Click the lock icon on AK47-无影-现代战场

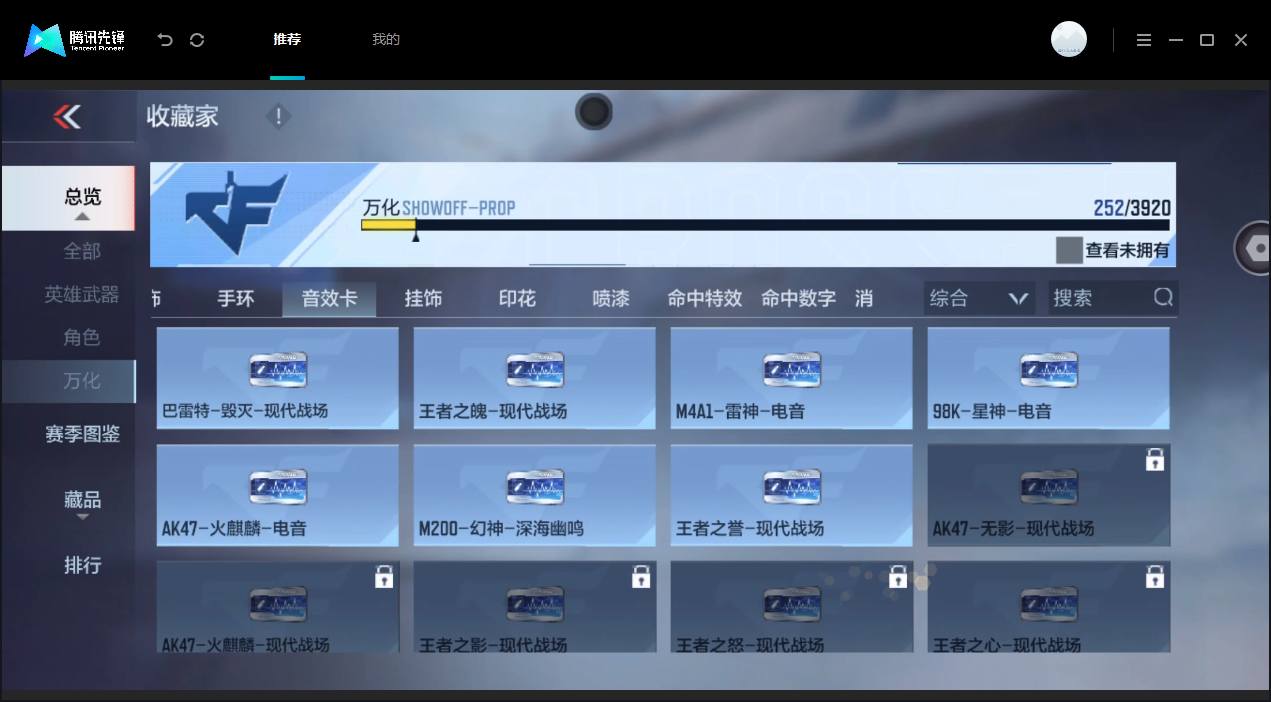pos(1155,460)
